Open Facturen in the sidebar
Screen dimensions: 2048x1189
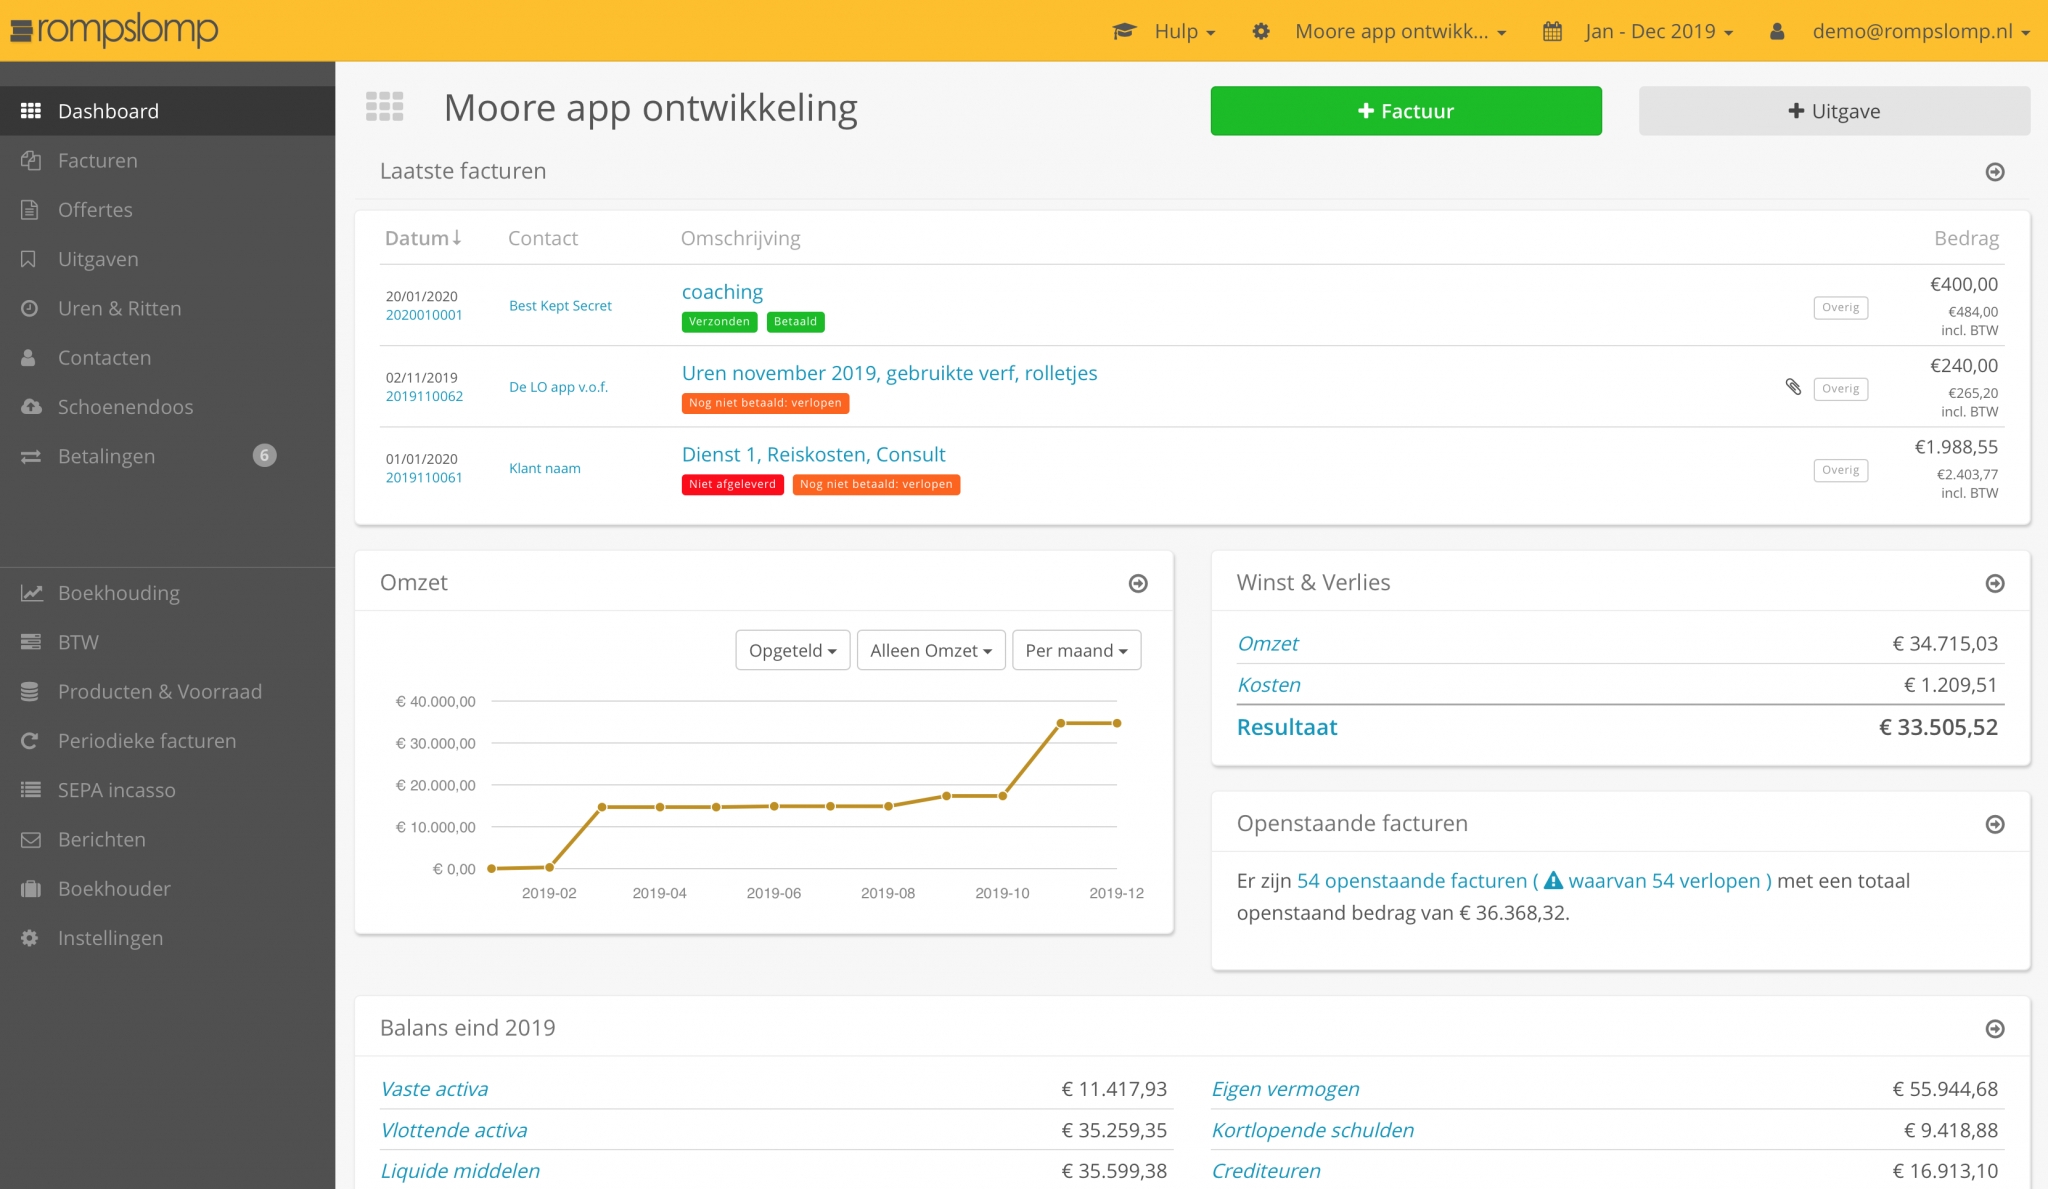click(x=98, y=160)
